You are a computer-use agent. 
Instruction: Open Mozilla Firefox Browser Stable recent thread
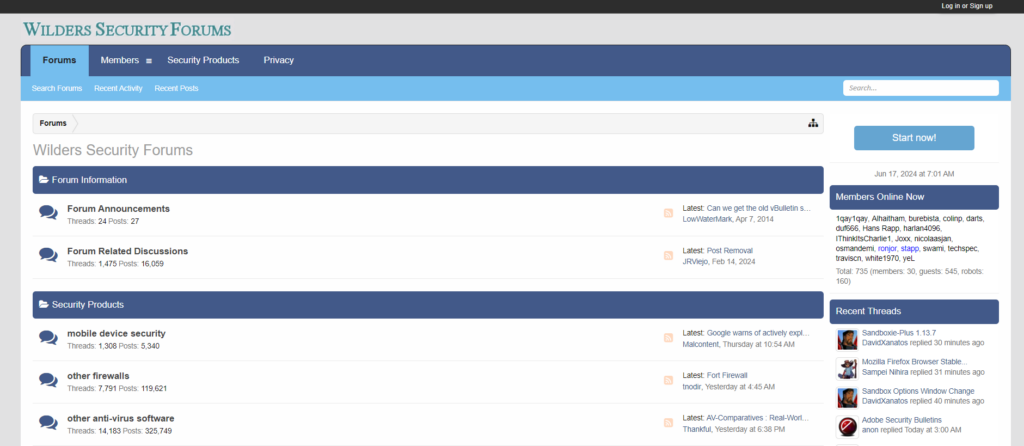(914, 361)
